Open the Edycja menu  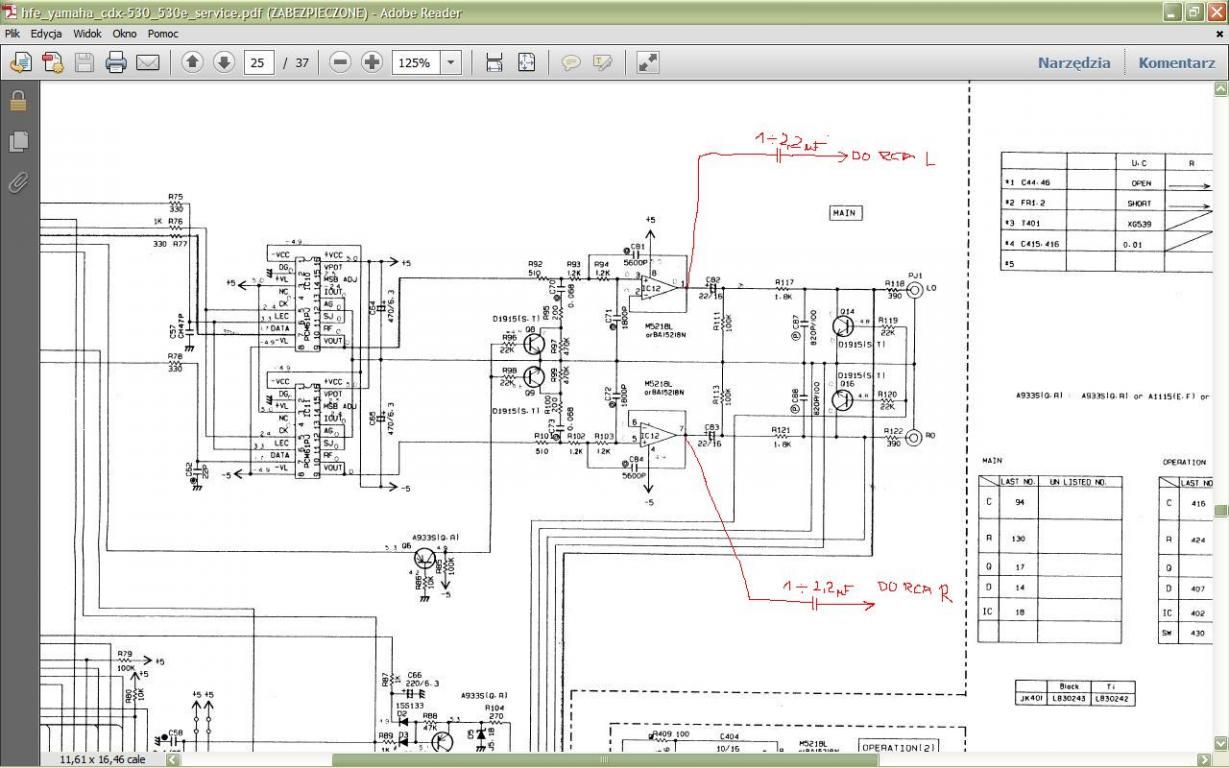pyautogui.click(x=46, y=34)
